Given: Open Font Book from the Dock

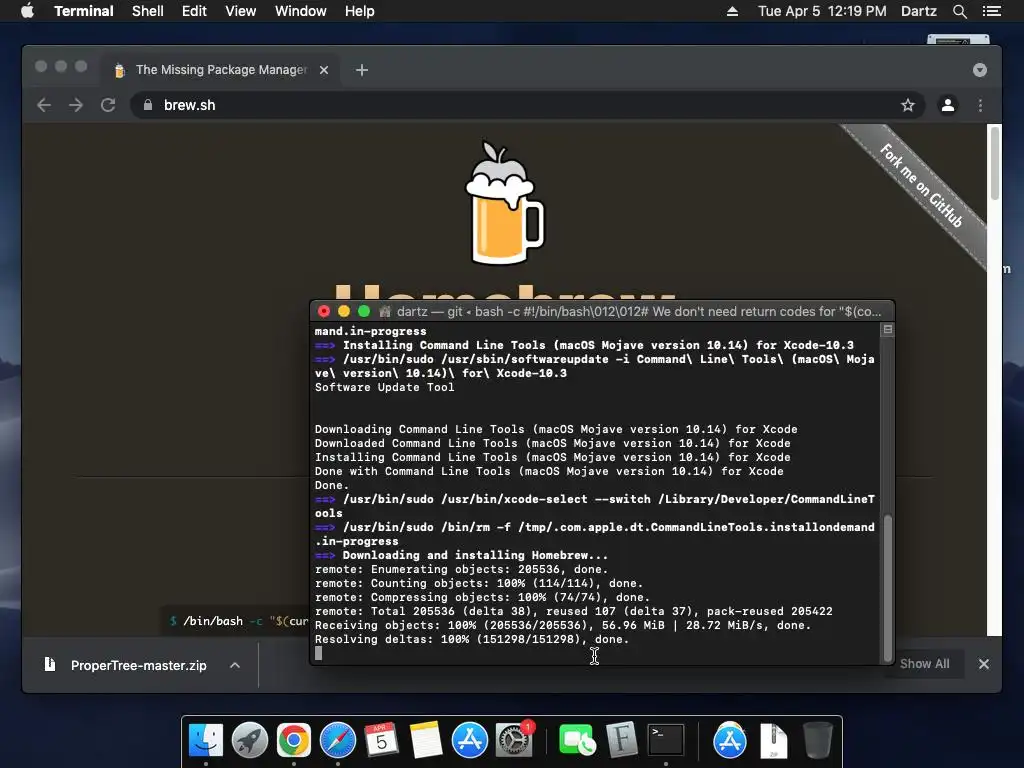Looking at the screenshot, I should [x=621, y=740].
